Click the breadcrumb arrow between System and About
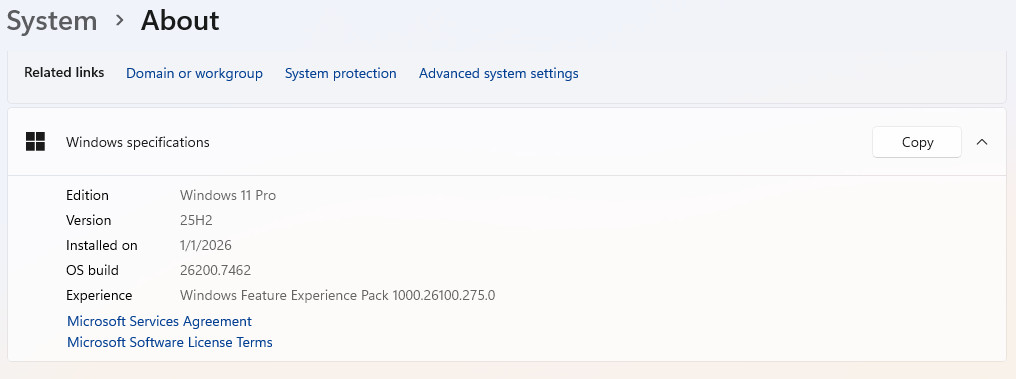Screen dimensions: 1016x379 pos(119,21)
